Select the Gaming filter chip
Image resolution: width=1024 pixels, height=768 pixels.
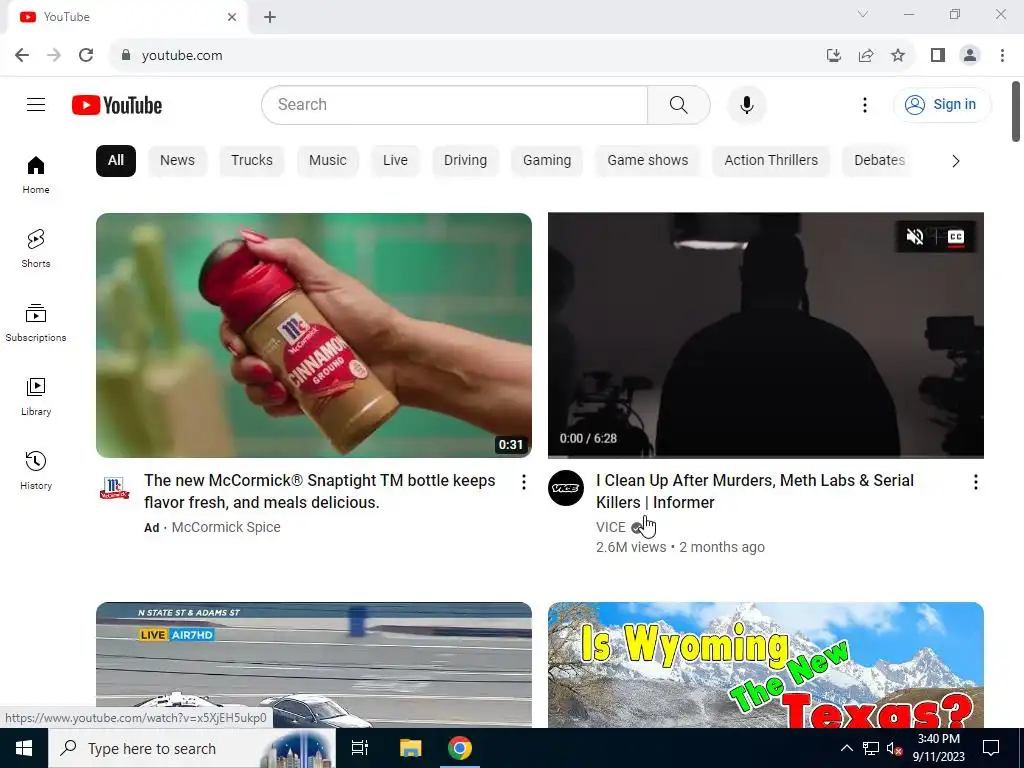(x=547, y=161)
